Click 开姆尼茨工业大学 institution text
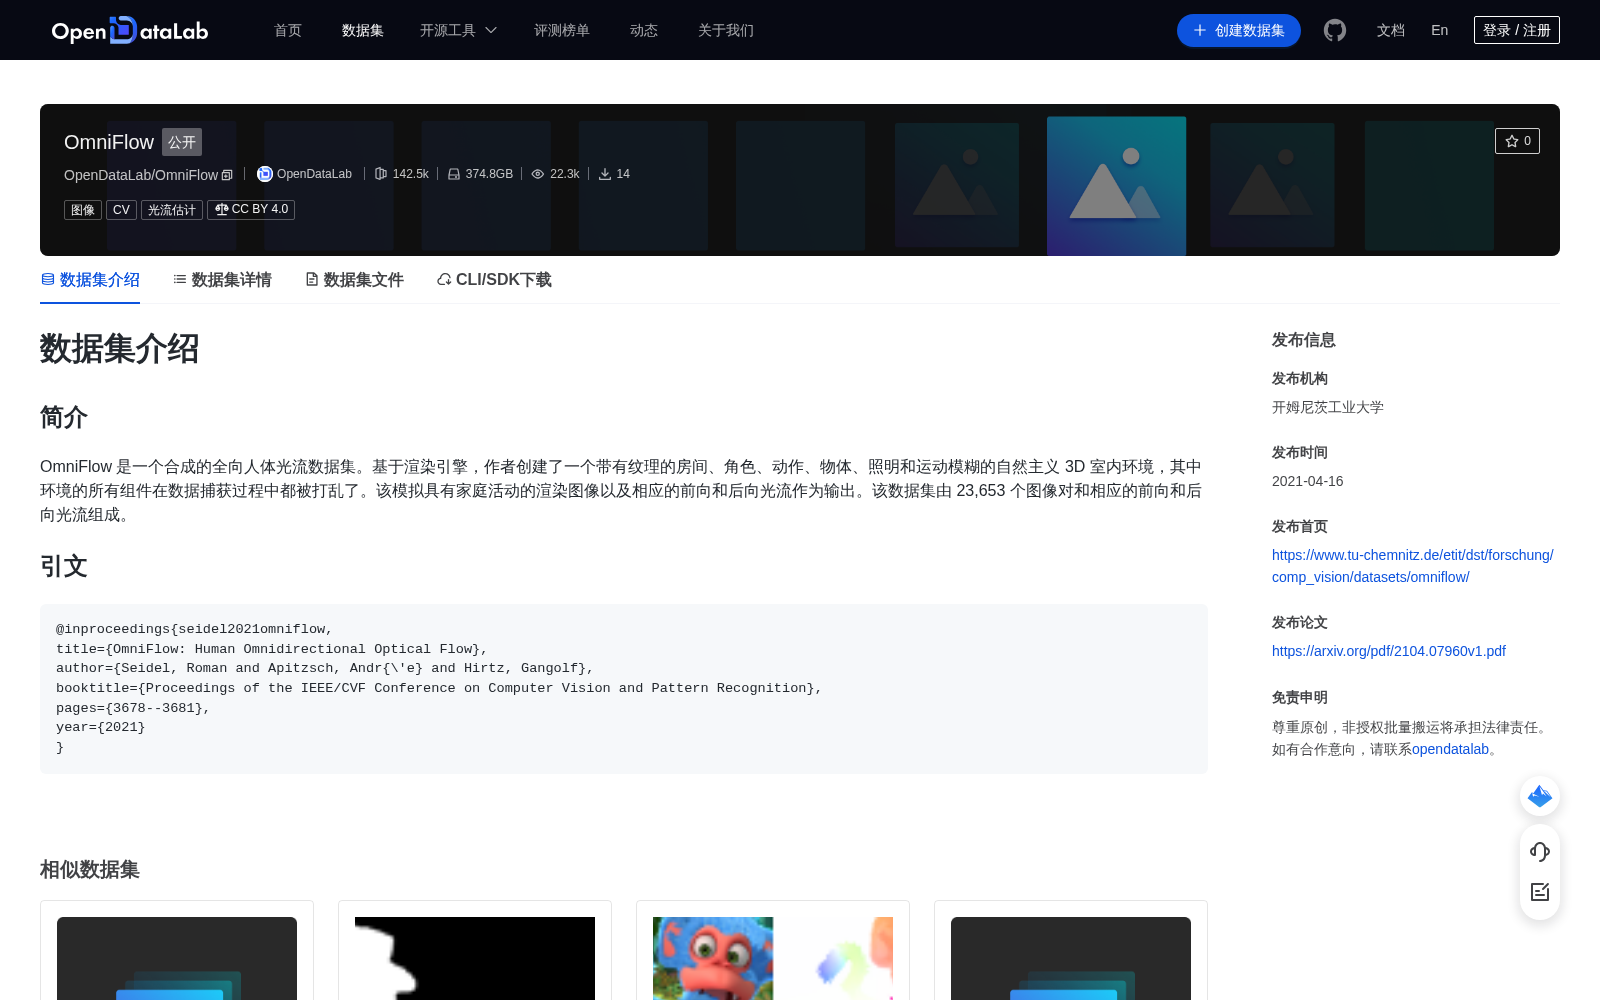1600x1000 pixels. tap(1328, 407)
